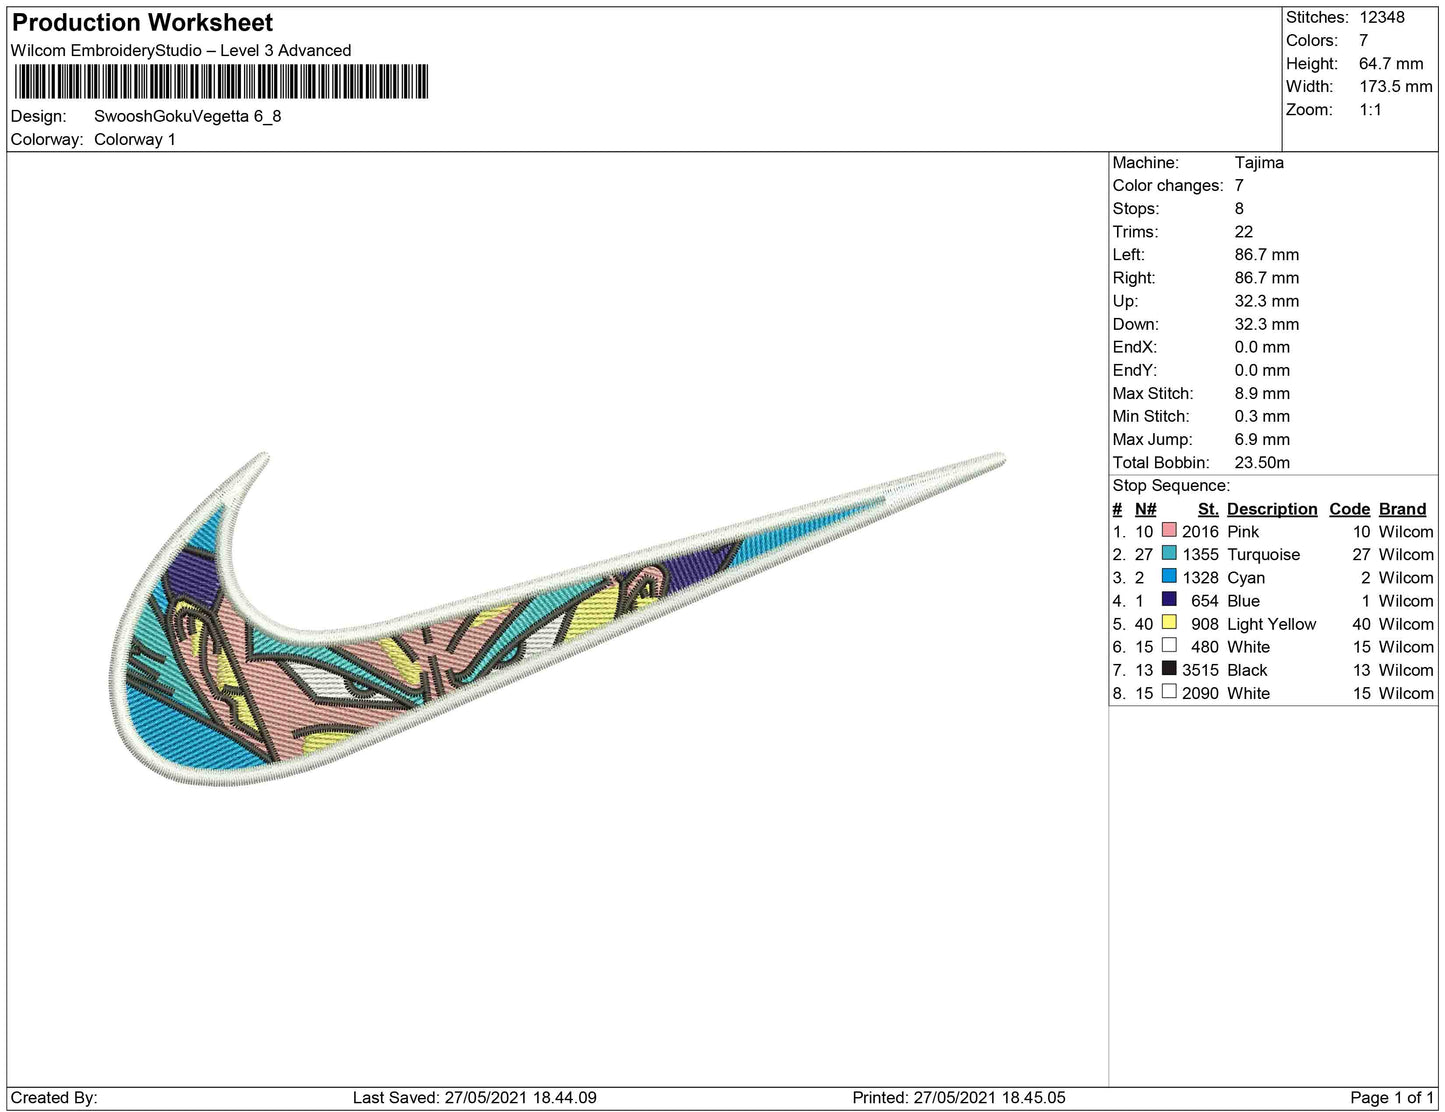Click the barcode under the worksheet title
The width and height of the screenshot is (1445, 1112).
click(221, 82)
